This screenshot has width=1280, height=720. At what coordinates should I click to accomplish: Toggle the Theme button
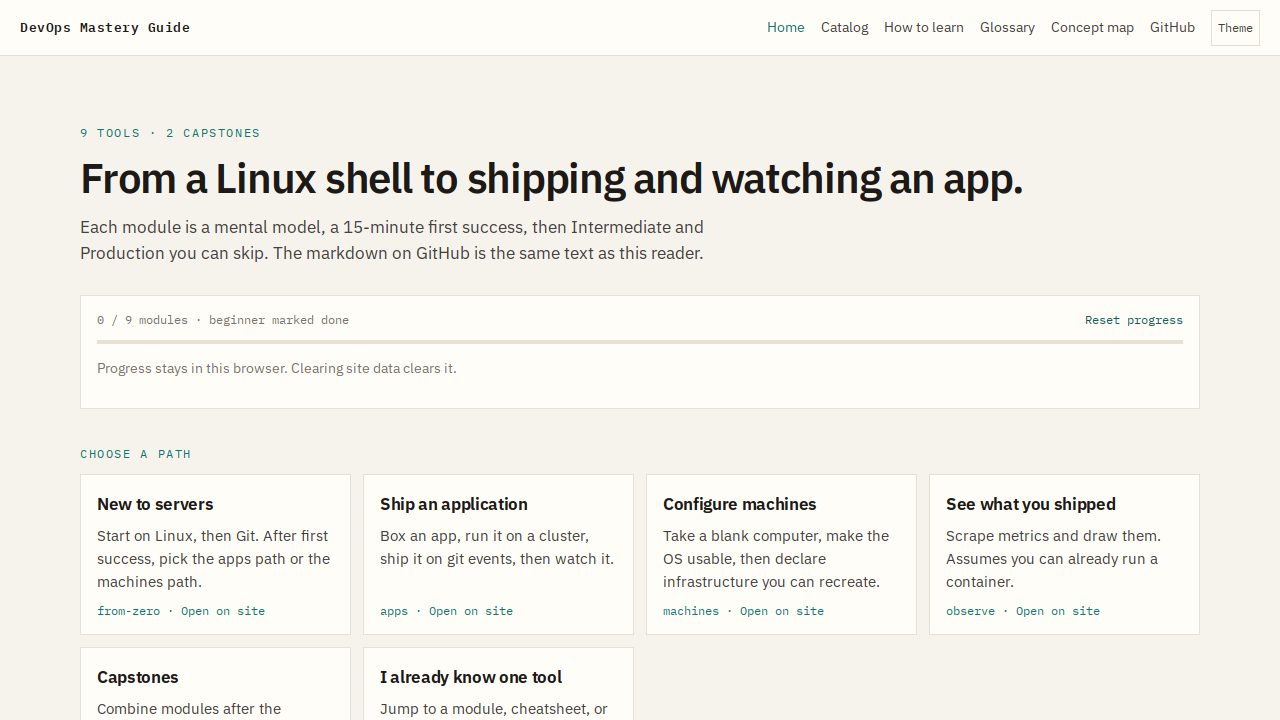tap(1235, 28)
